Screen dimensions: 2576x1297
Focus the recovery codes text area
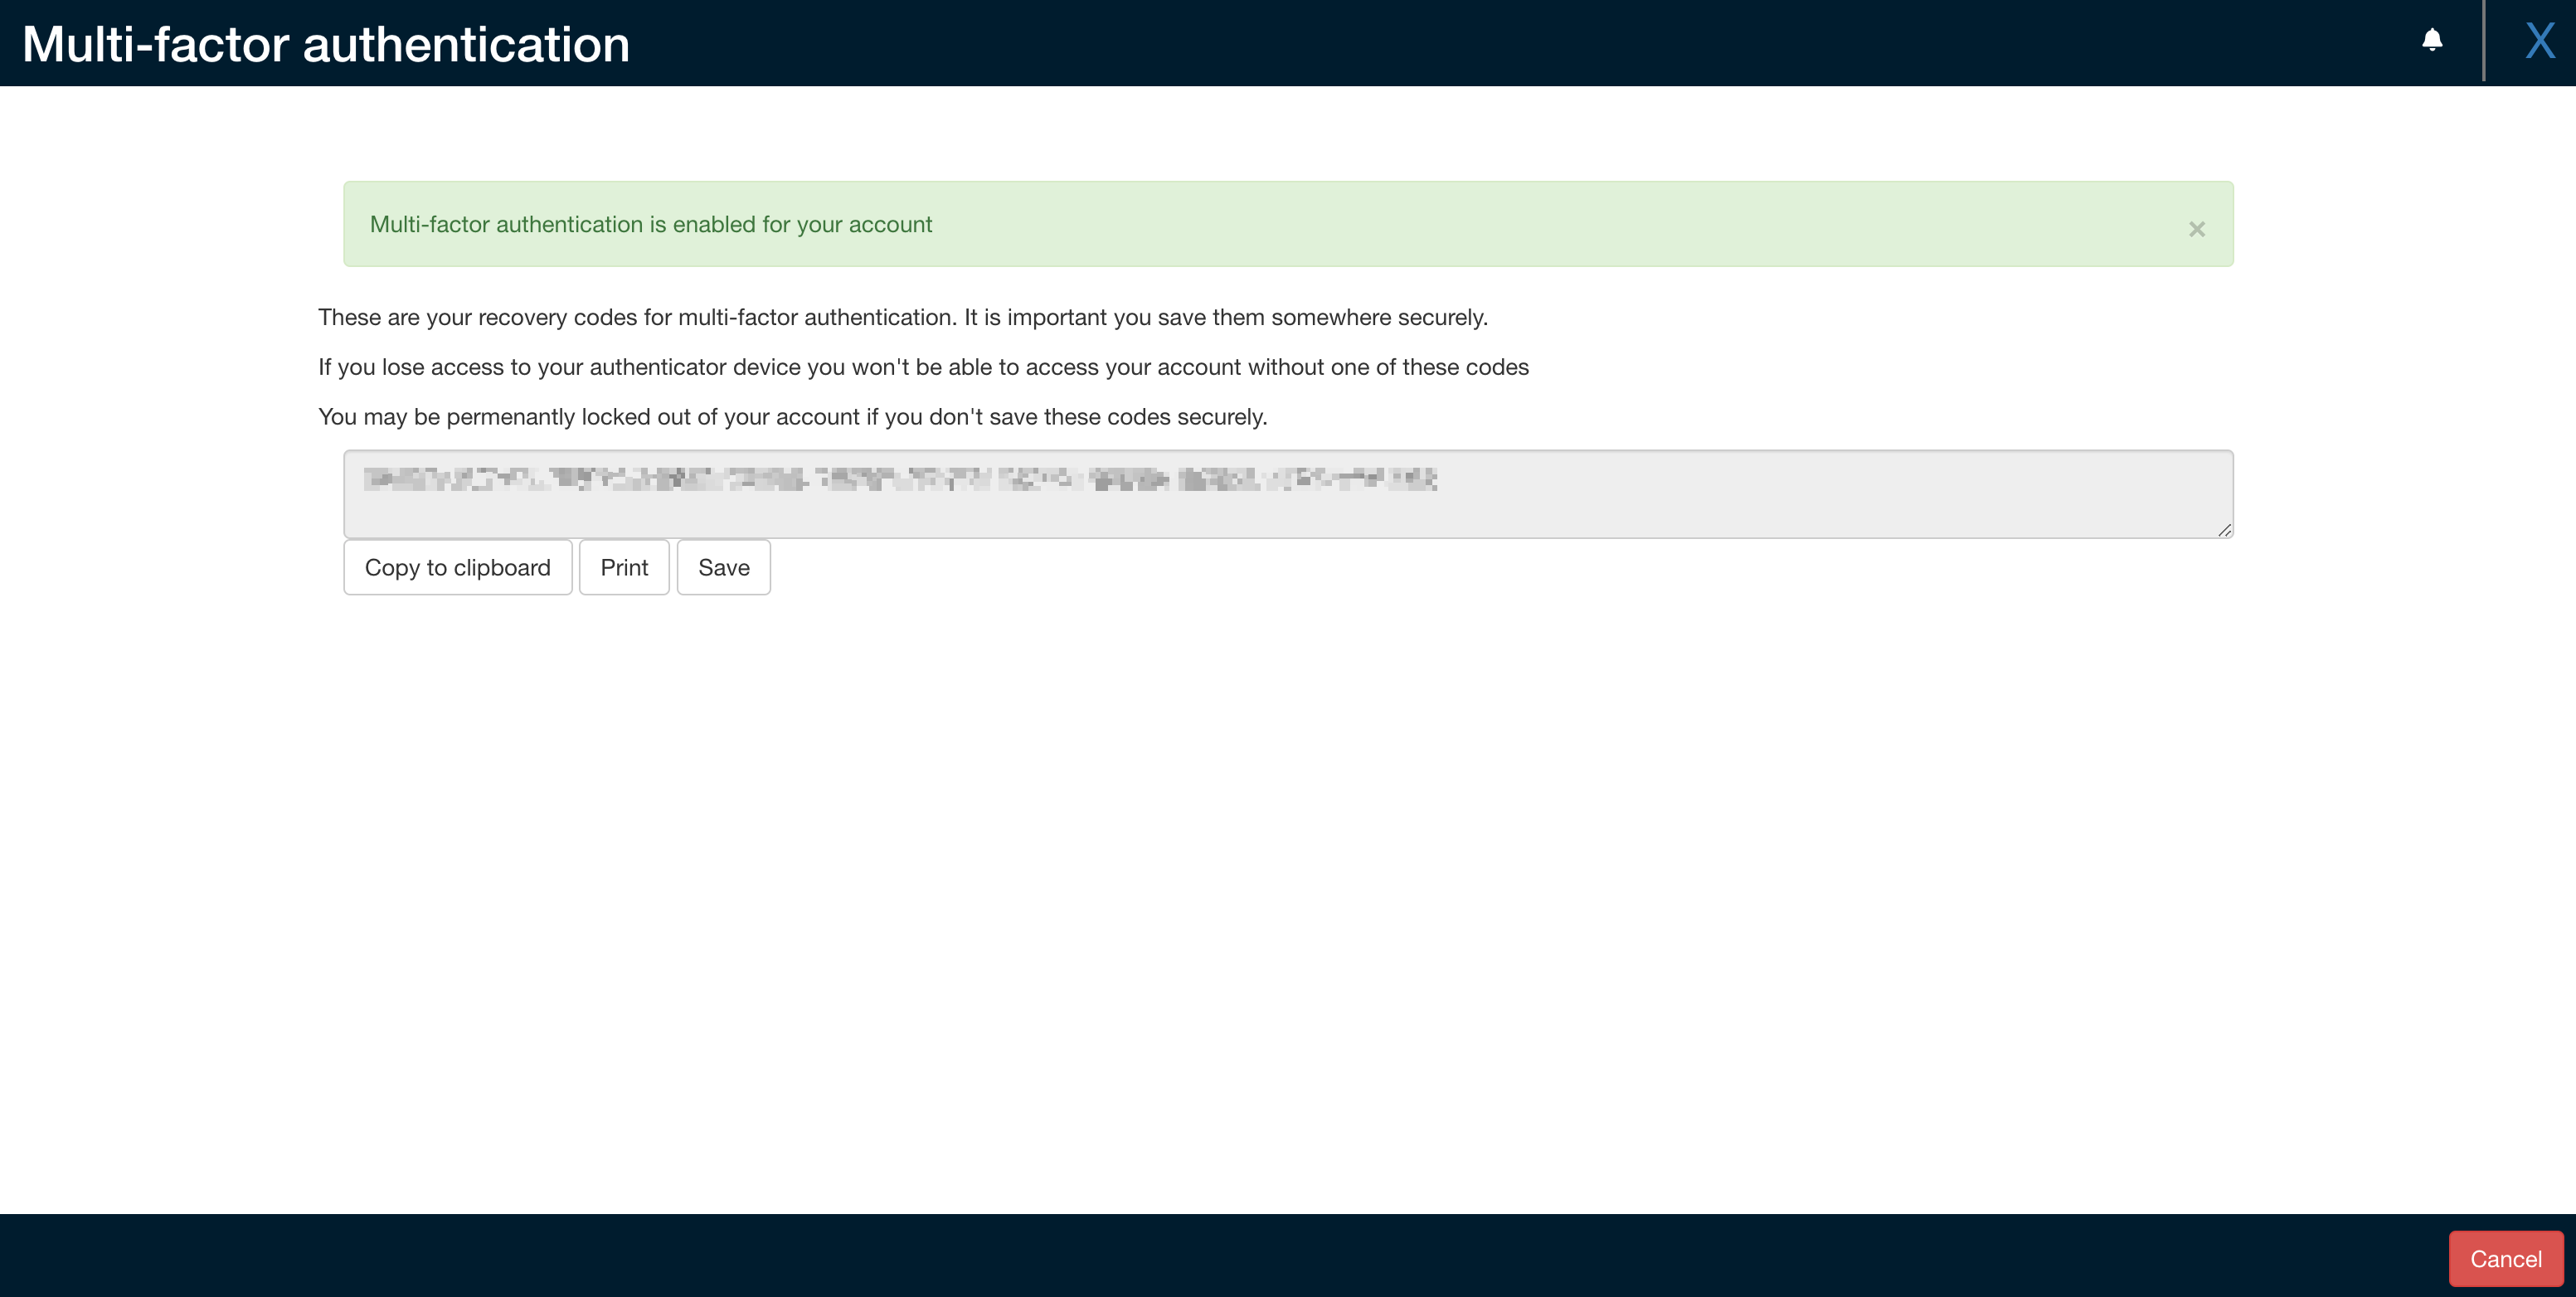click(1288, 494)
